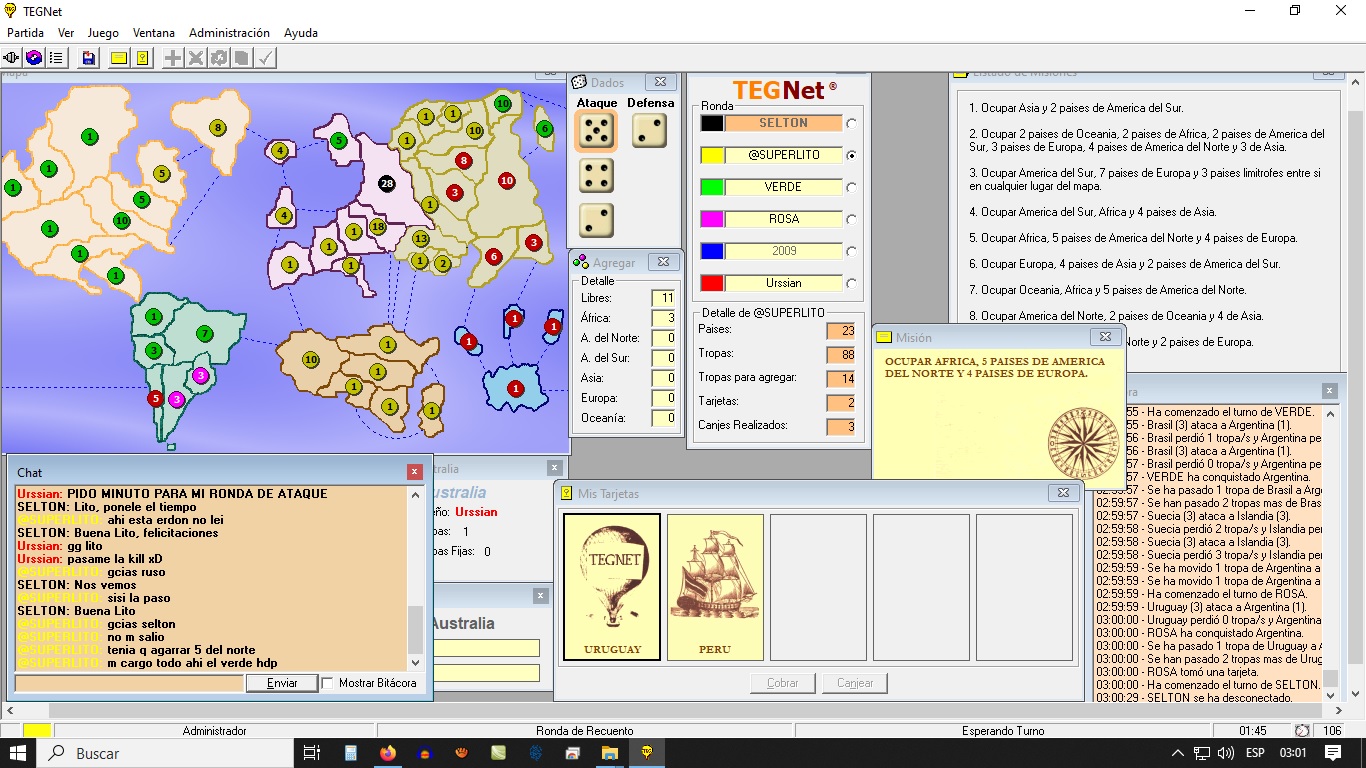The image size is (1366, 768).
Task: Select the VERDE player radio button
Action: pos(851,187)
